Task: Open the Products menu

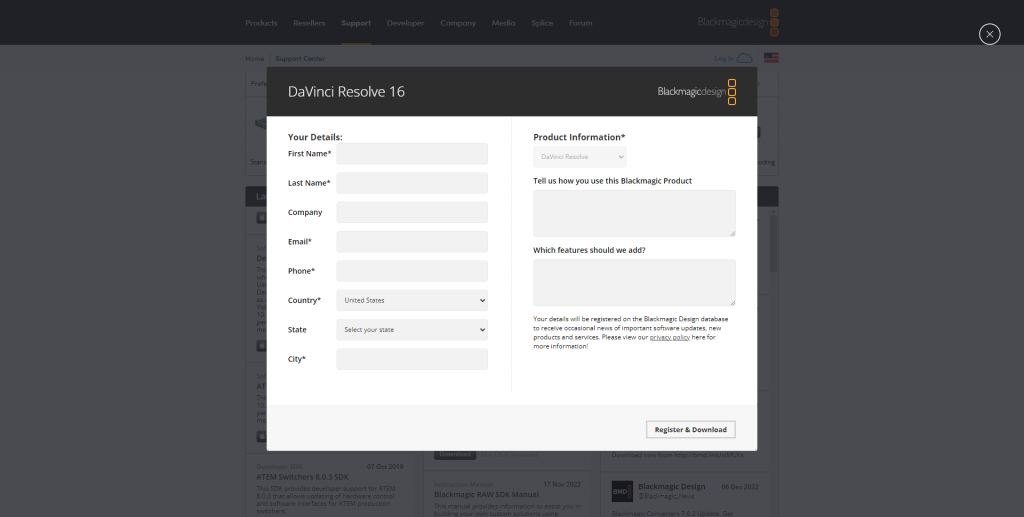Action: click(x=261, y=23)
